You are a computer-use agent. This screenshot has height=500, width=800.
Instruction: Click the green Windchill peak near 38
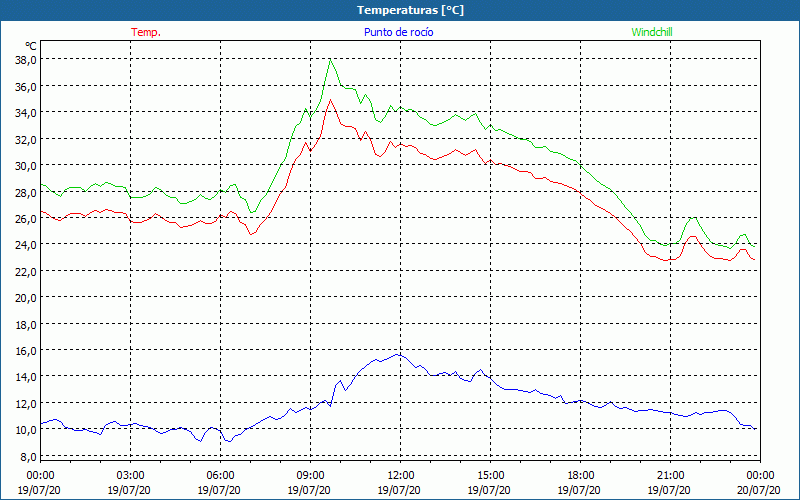(x=331, y=60)
